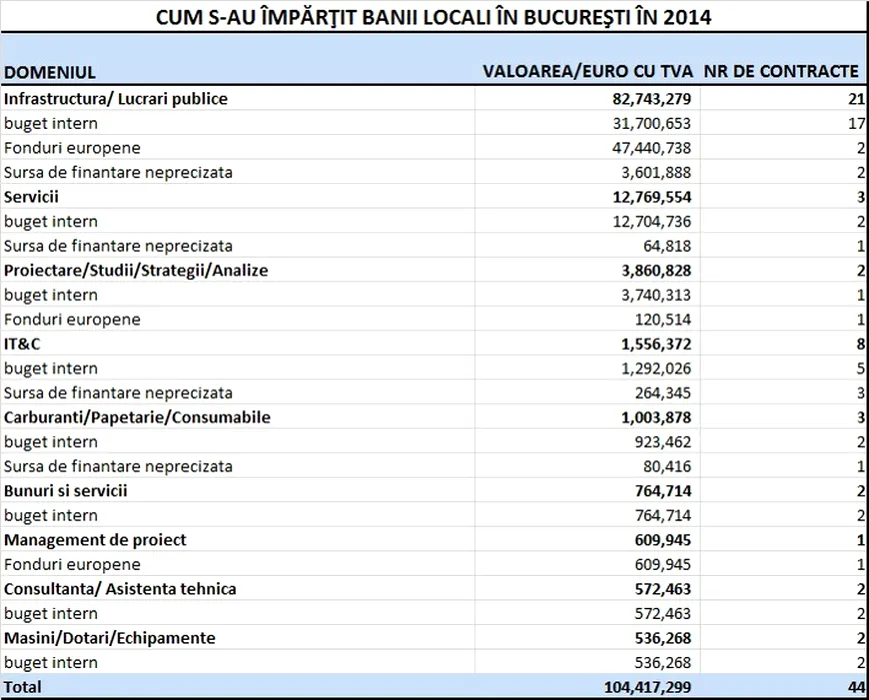Click the Carburanti/Papetarie/Consumabile row label
This screenshot has width=869, height=700.
[x=137, y=417]
